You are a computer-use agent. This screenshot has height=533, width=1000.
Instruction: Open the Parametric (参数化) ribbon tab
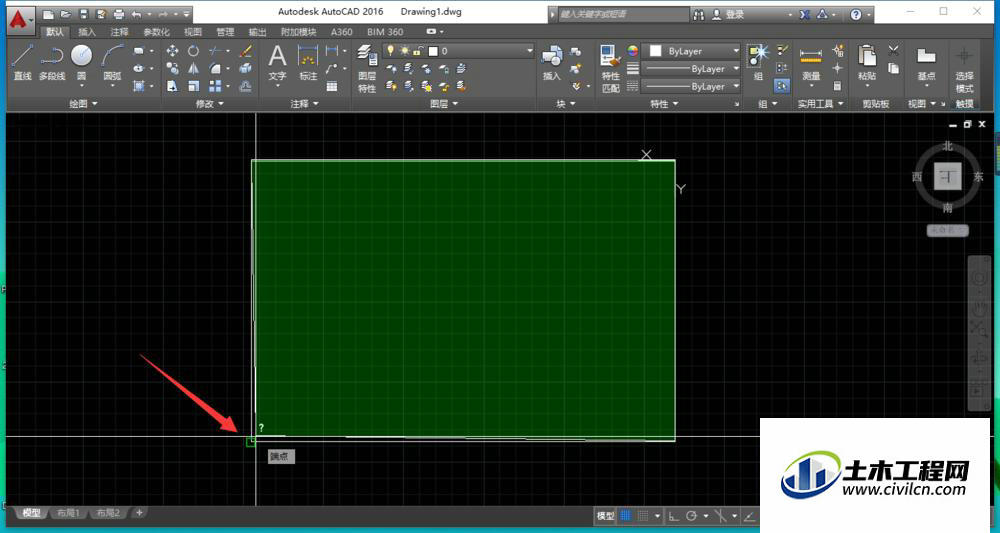156,32
